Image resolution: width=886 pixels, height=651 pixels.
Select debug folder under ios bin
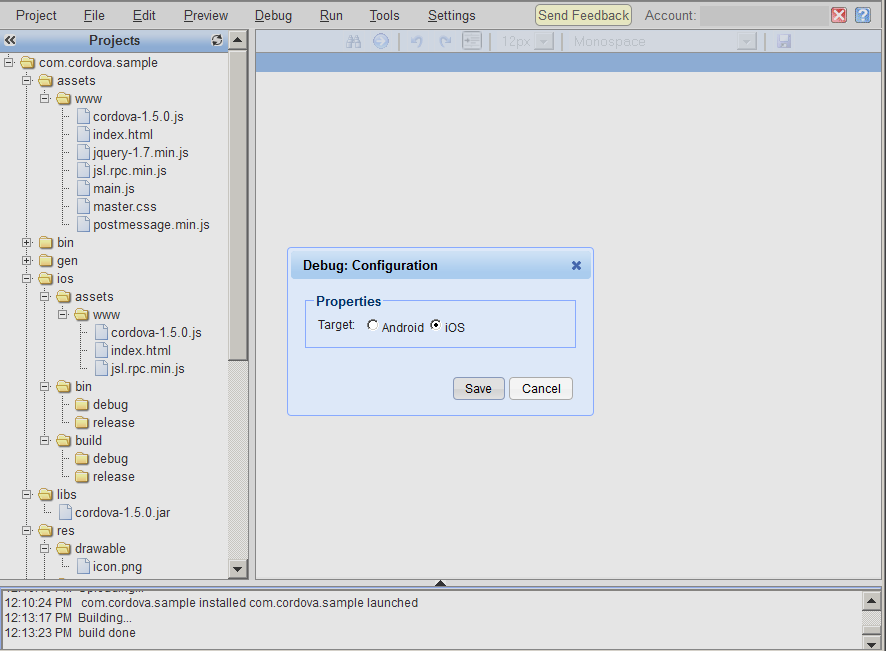coord(110,405)
